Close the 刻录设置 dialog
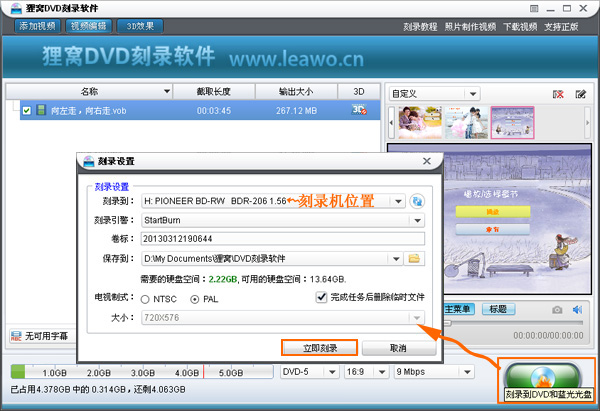Viewport: 600px width, 411px height. [x=427, y=161]
